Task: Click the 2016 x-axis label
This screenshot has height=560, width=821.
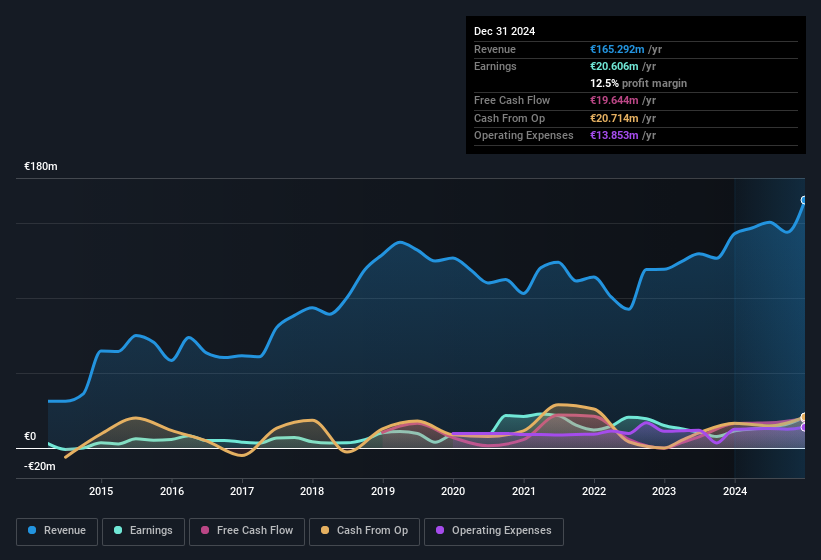Action: 172,491
